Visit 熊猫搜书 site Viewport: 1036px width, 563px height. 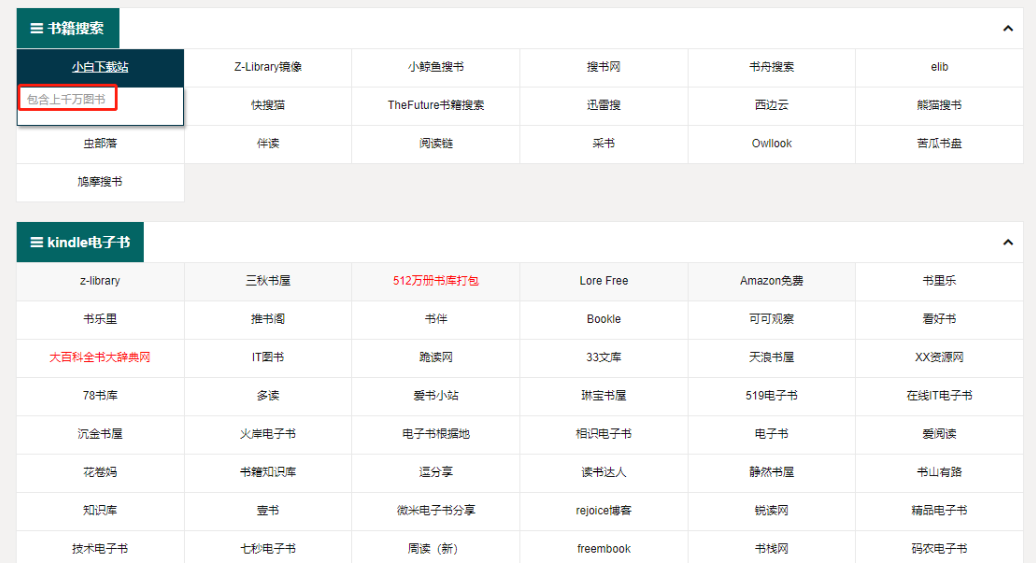940,105
